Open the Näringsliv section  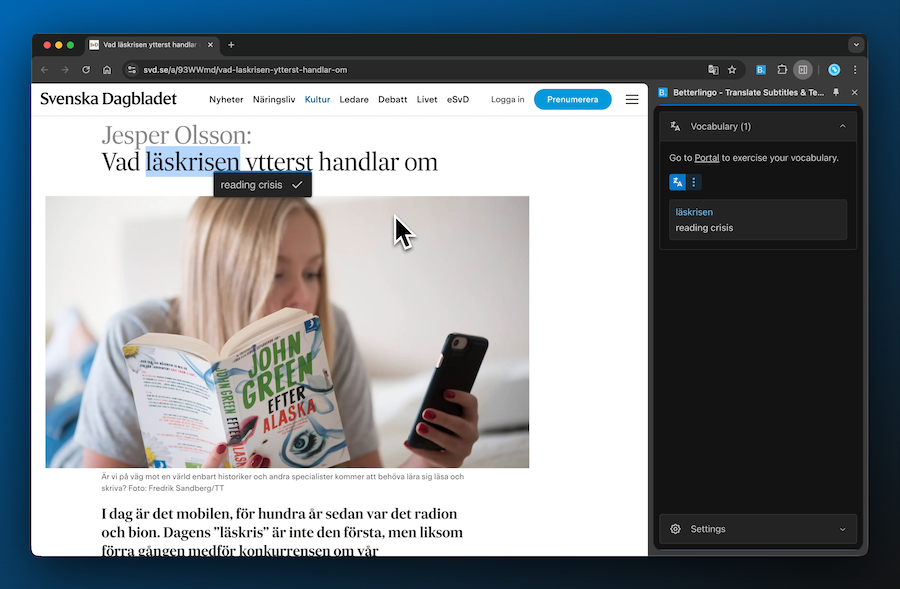[x=274, y=99]
